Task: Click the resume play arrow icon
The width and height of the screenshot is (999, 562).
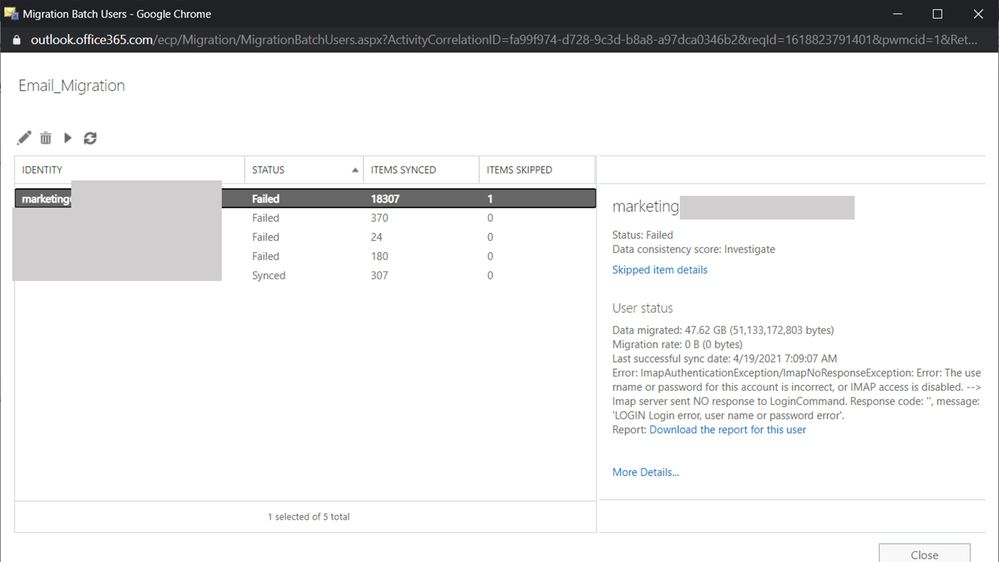Action: pyautogui.click(x=68, y=138)
